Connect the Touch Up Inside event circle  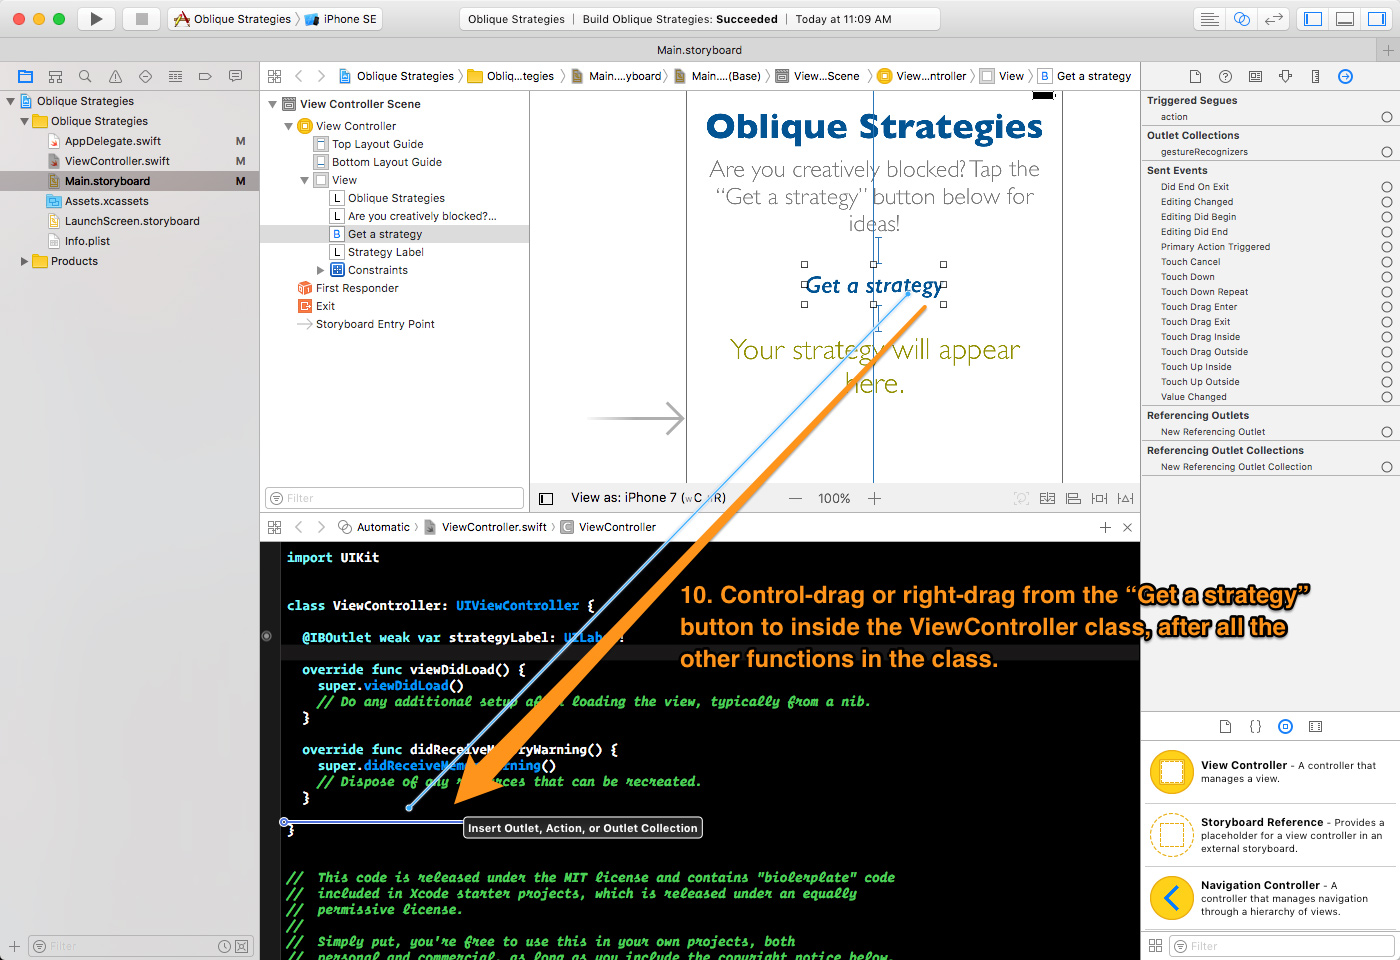click(x=1386, y=367)
